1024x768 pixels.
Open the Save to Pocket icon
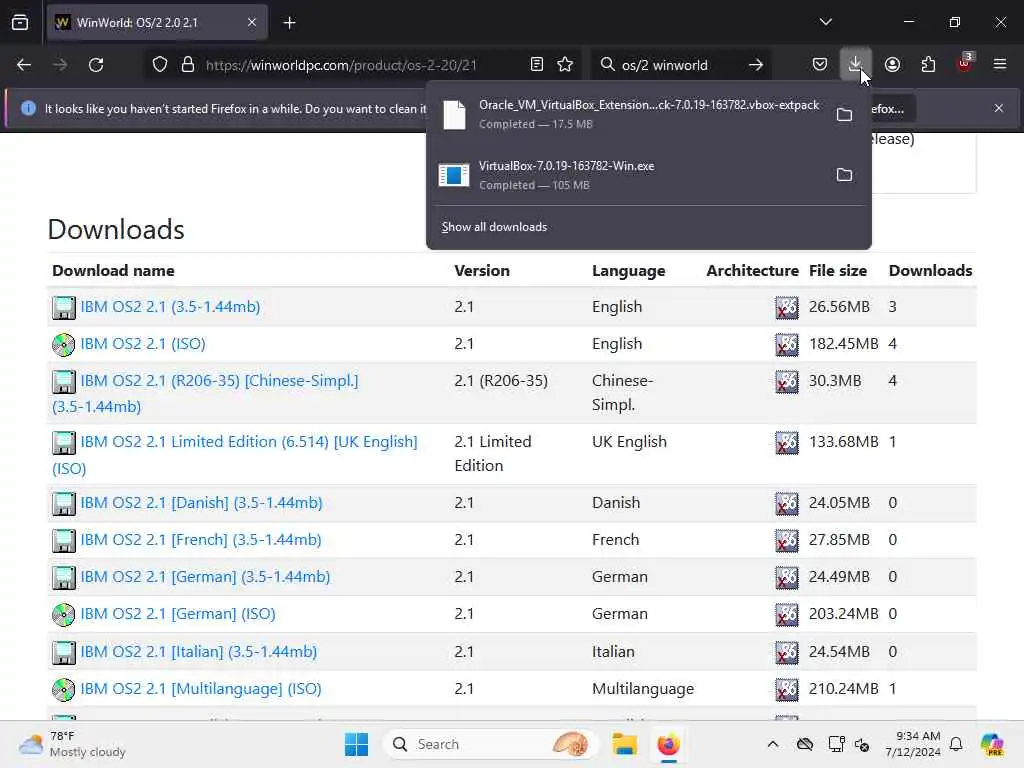pyautogui.click(x=820, y=65)
